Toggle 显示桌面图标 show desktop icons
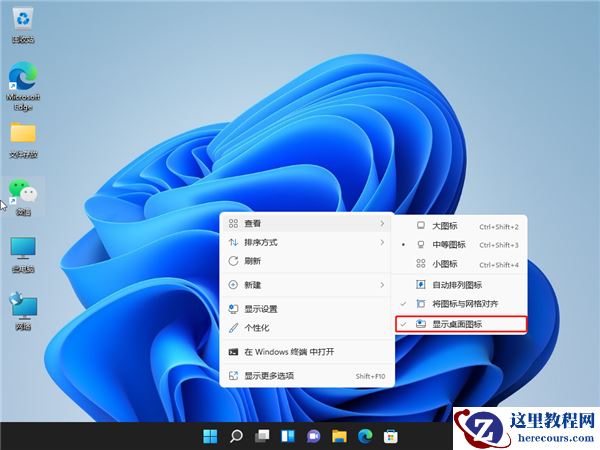This screenshot has height=450, width=600. [461, 324]
